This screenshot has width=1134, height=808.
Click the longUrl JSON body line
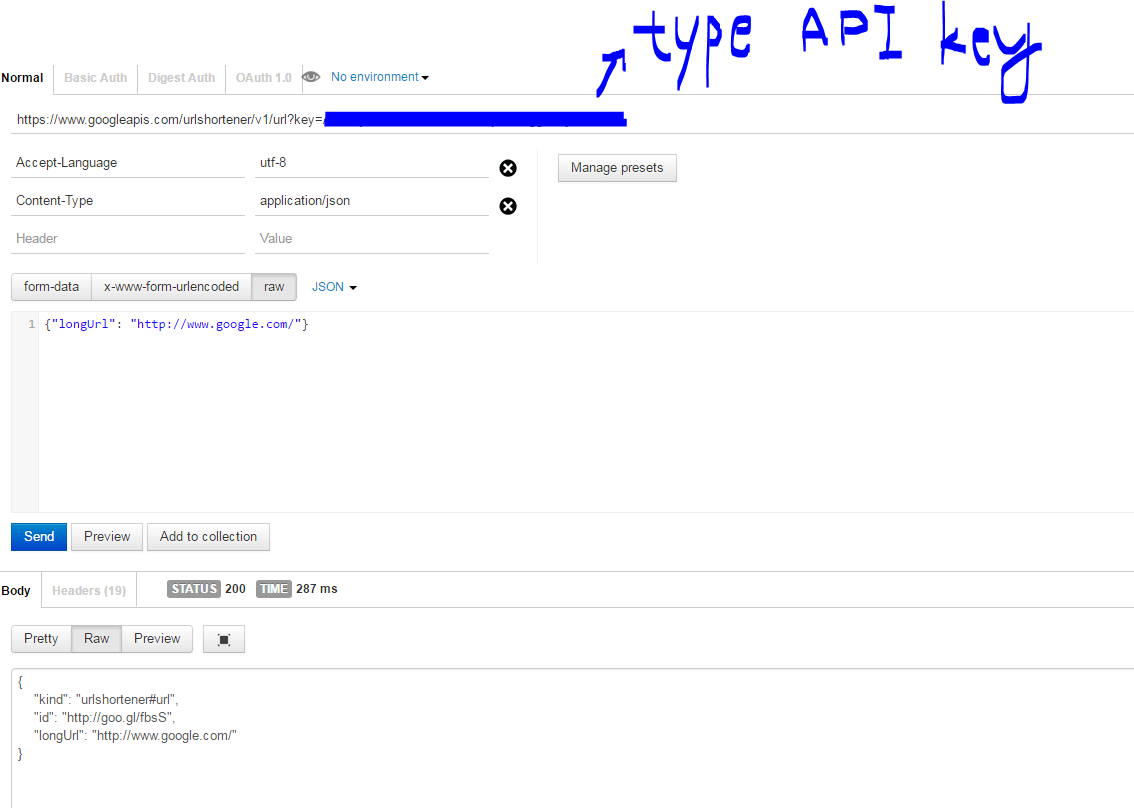tap(176, 325)
